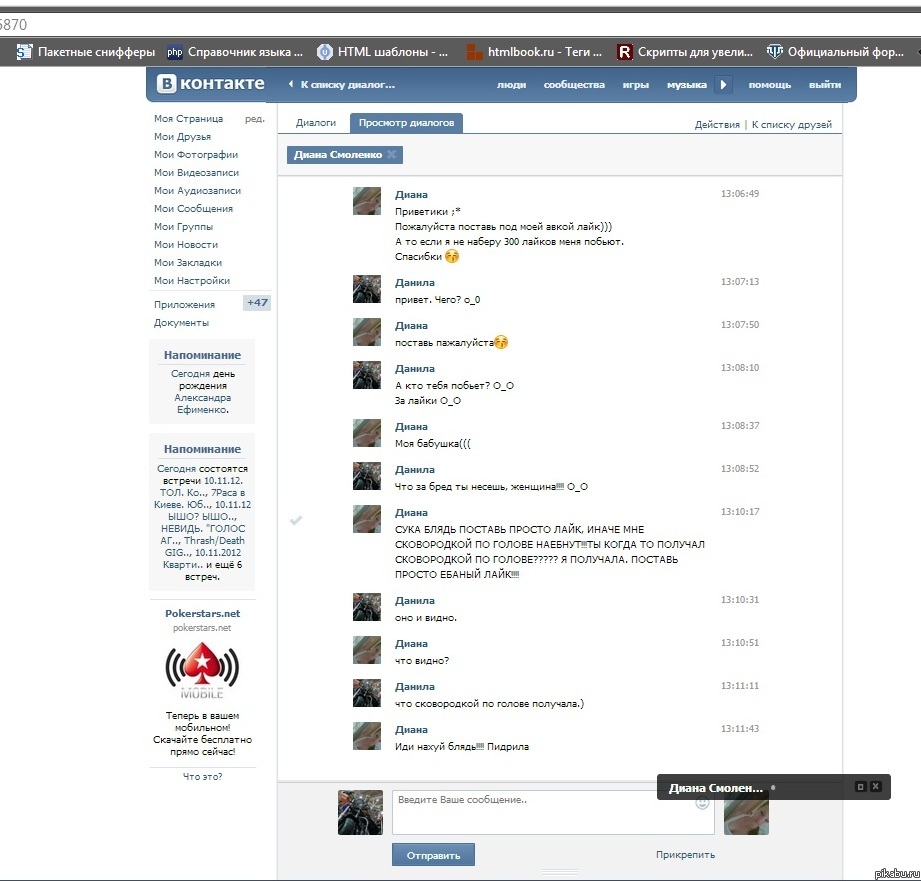Go to К списку друзей
Image resolution: width=921 pixels, height=881 pixels.
click(792, 125)
